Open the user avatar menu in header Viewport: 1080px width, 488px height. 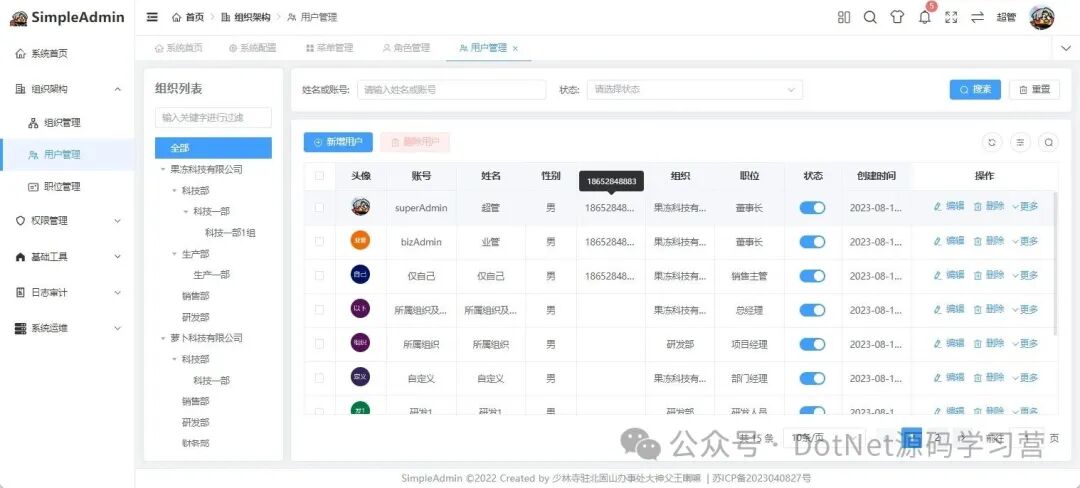(1041, 17)
